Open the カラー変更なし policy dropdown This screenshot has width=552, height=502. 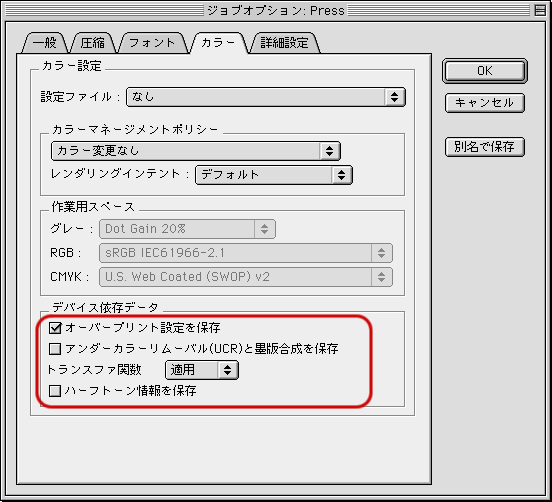[x=196, y=151]
